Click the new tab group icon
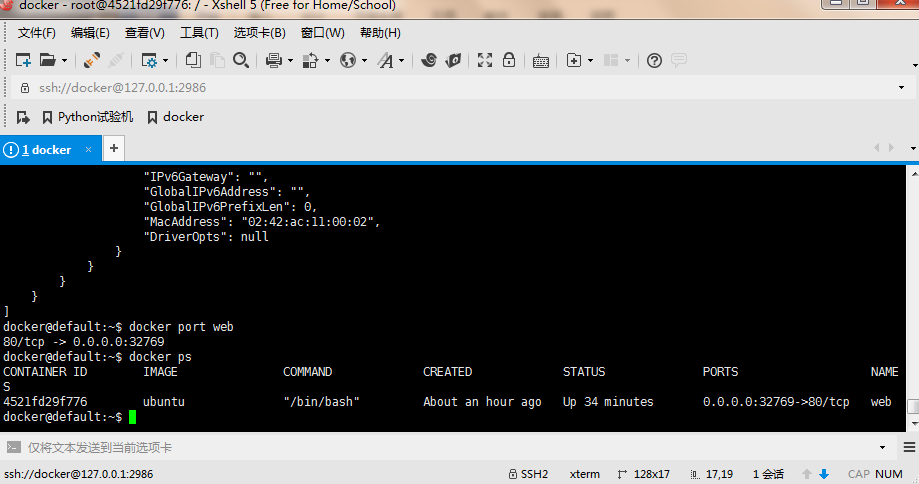The width and height of the screenshot is (919, 484). 574,60
